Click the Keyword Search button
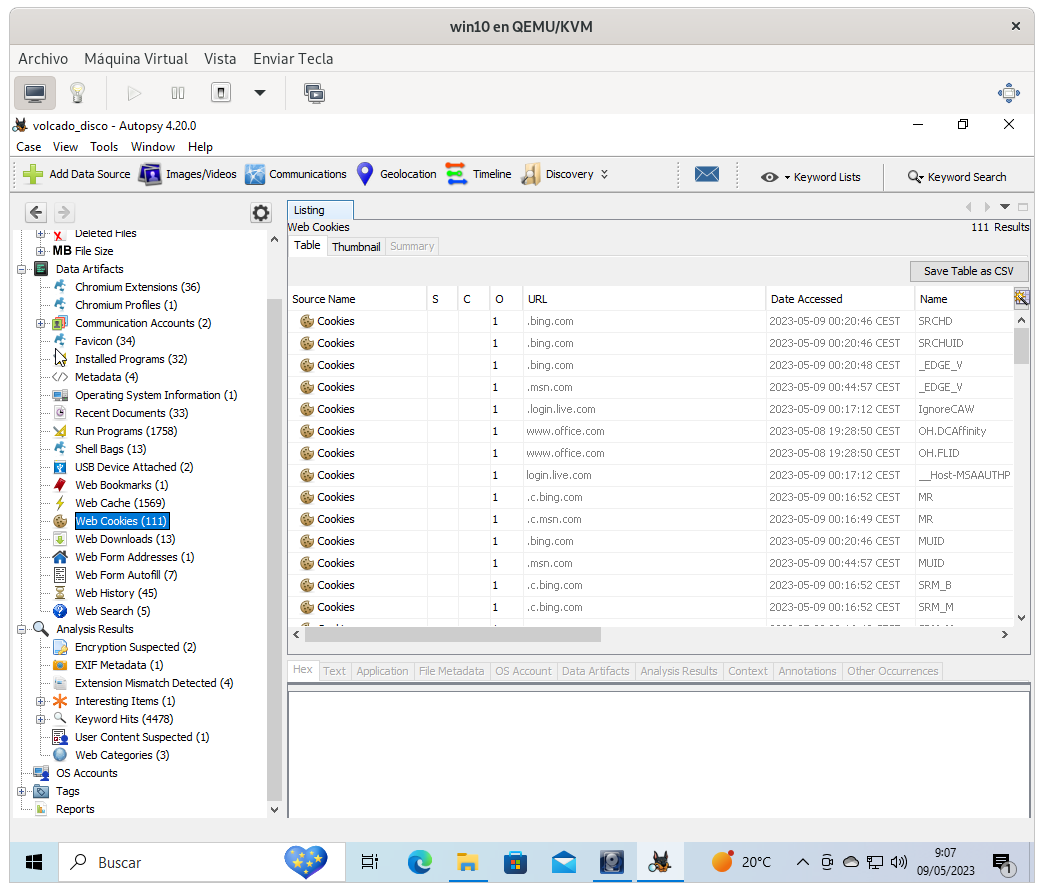Image resolution: width=1044 pixels, height=892 pixels. [957, 177]
